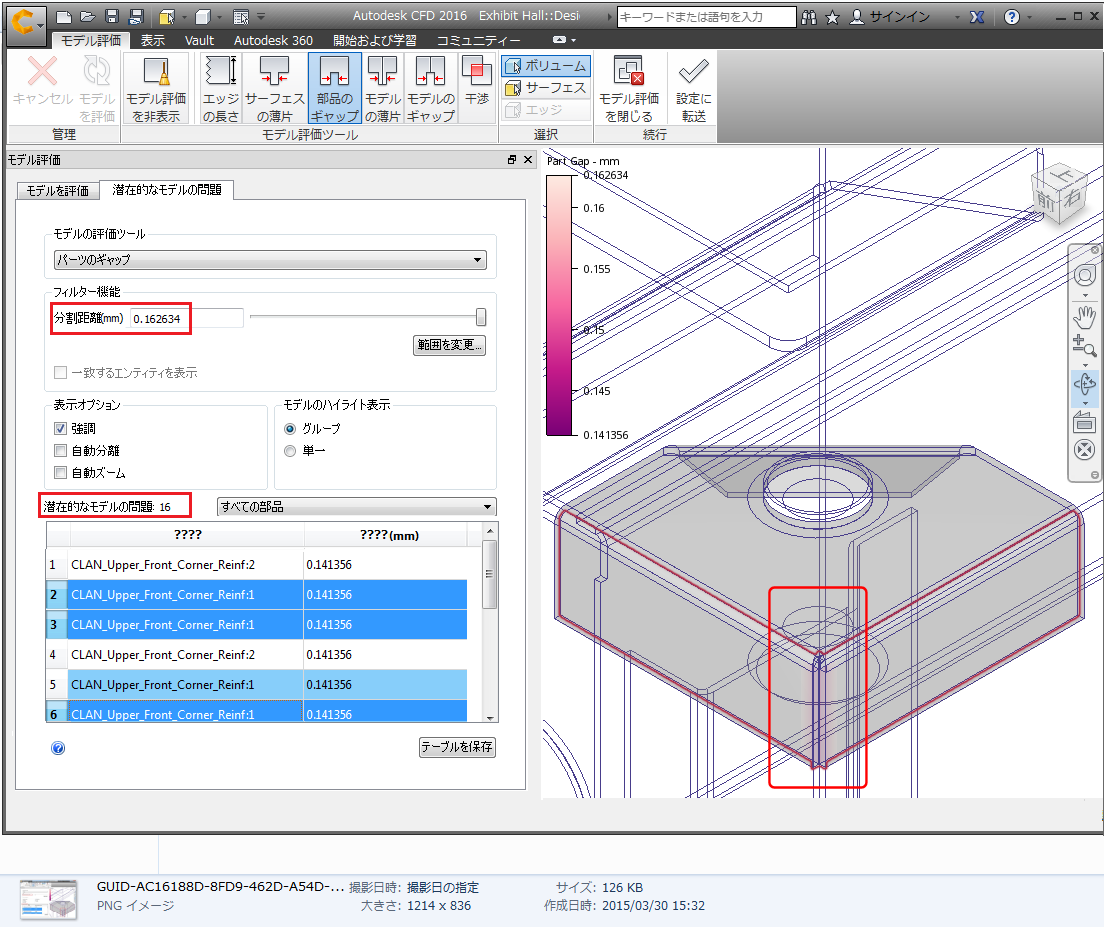Toggle サーフェス surface selection mode
1104x927 pixels.
546,88
